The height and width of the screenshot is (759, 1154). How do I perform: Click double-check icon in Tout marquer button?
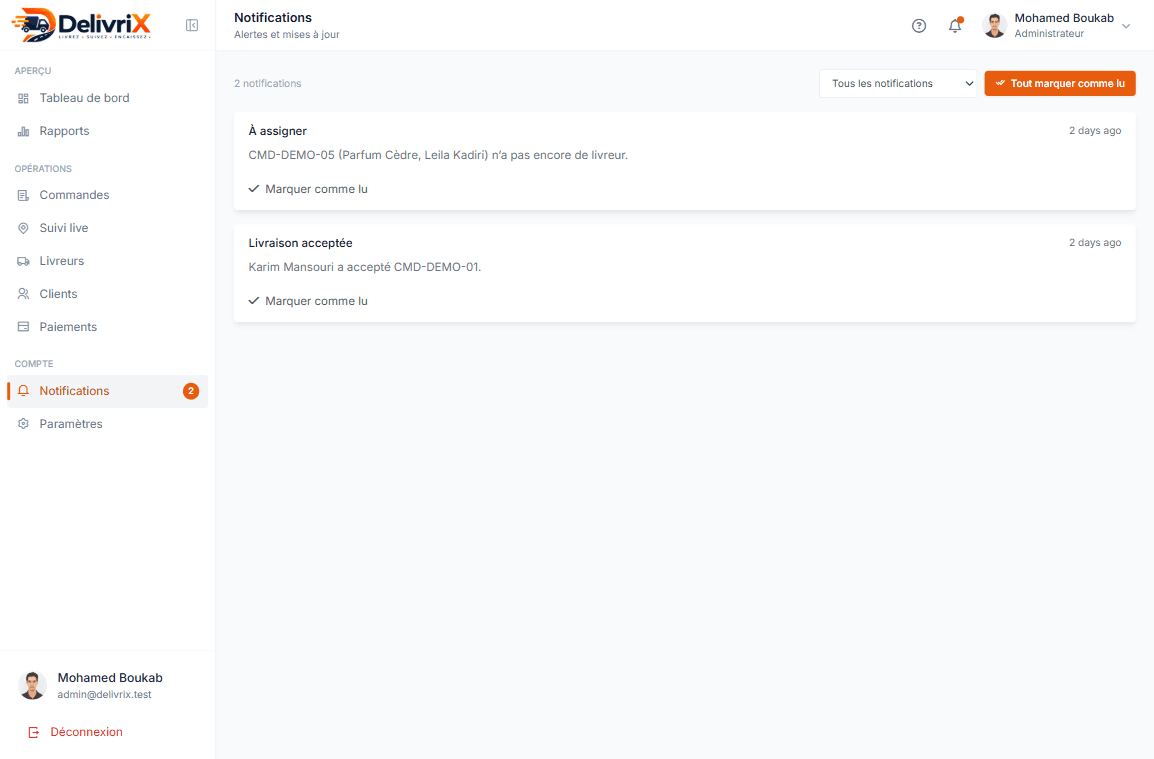tap(1000, 83)
